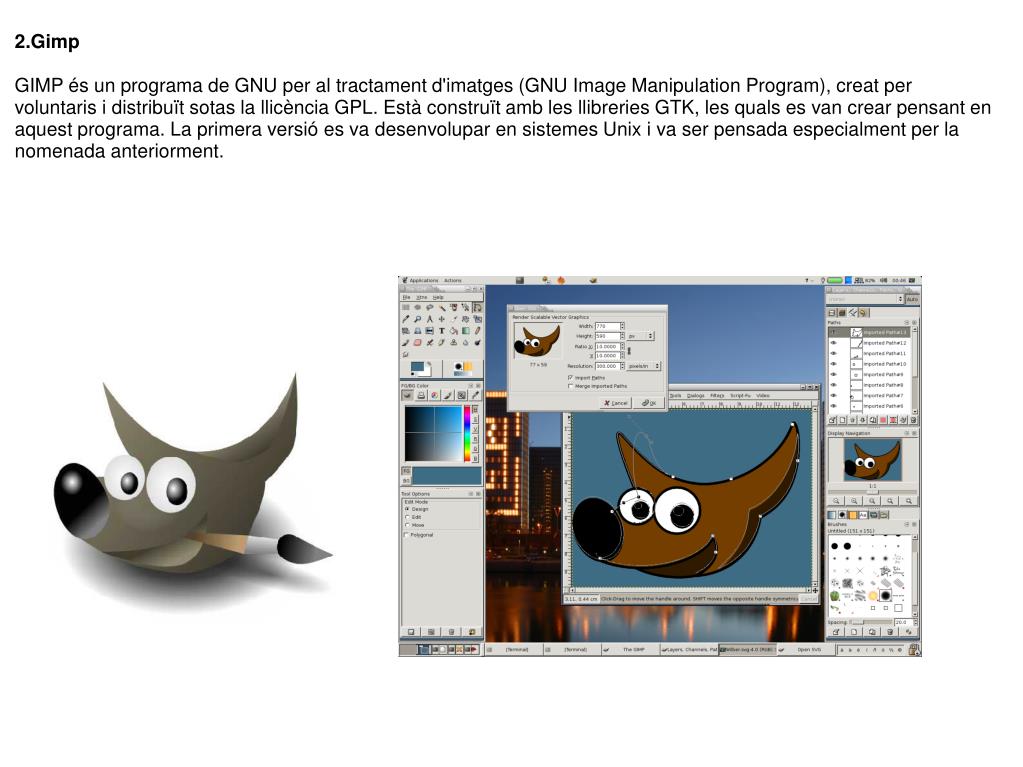
Task: Click the volume speaker icon in the top panel
Action: tap(883, 280)
